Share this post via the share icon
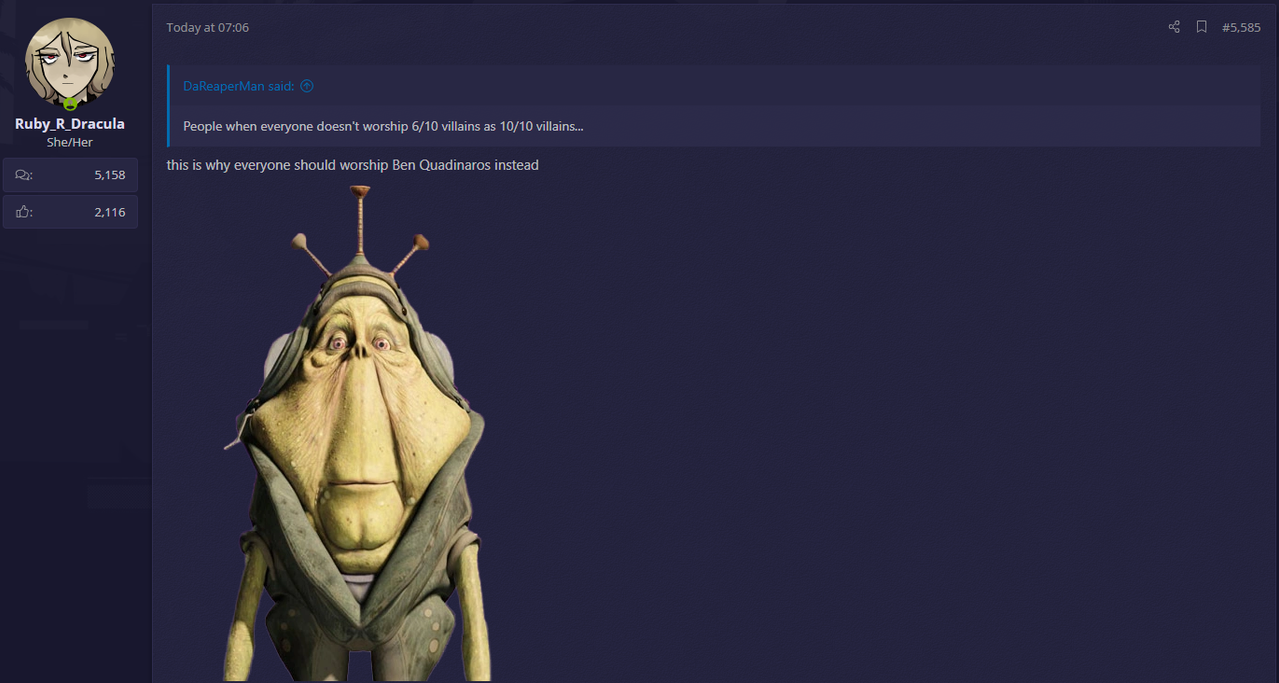This screenshot has width=1279, height=683. [1174, 27]
